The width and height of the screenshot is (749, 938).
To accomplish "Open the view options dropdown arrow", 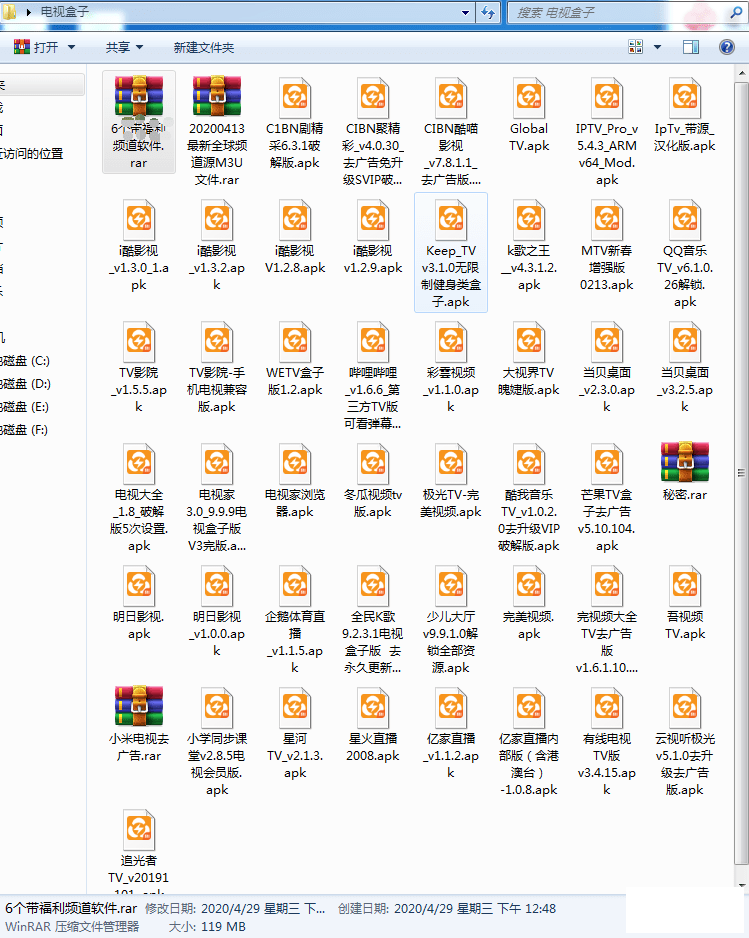I will pos(657,47).
